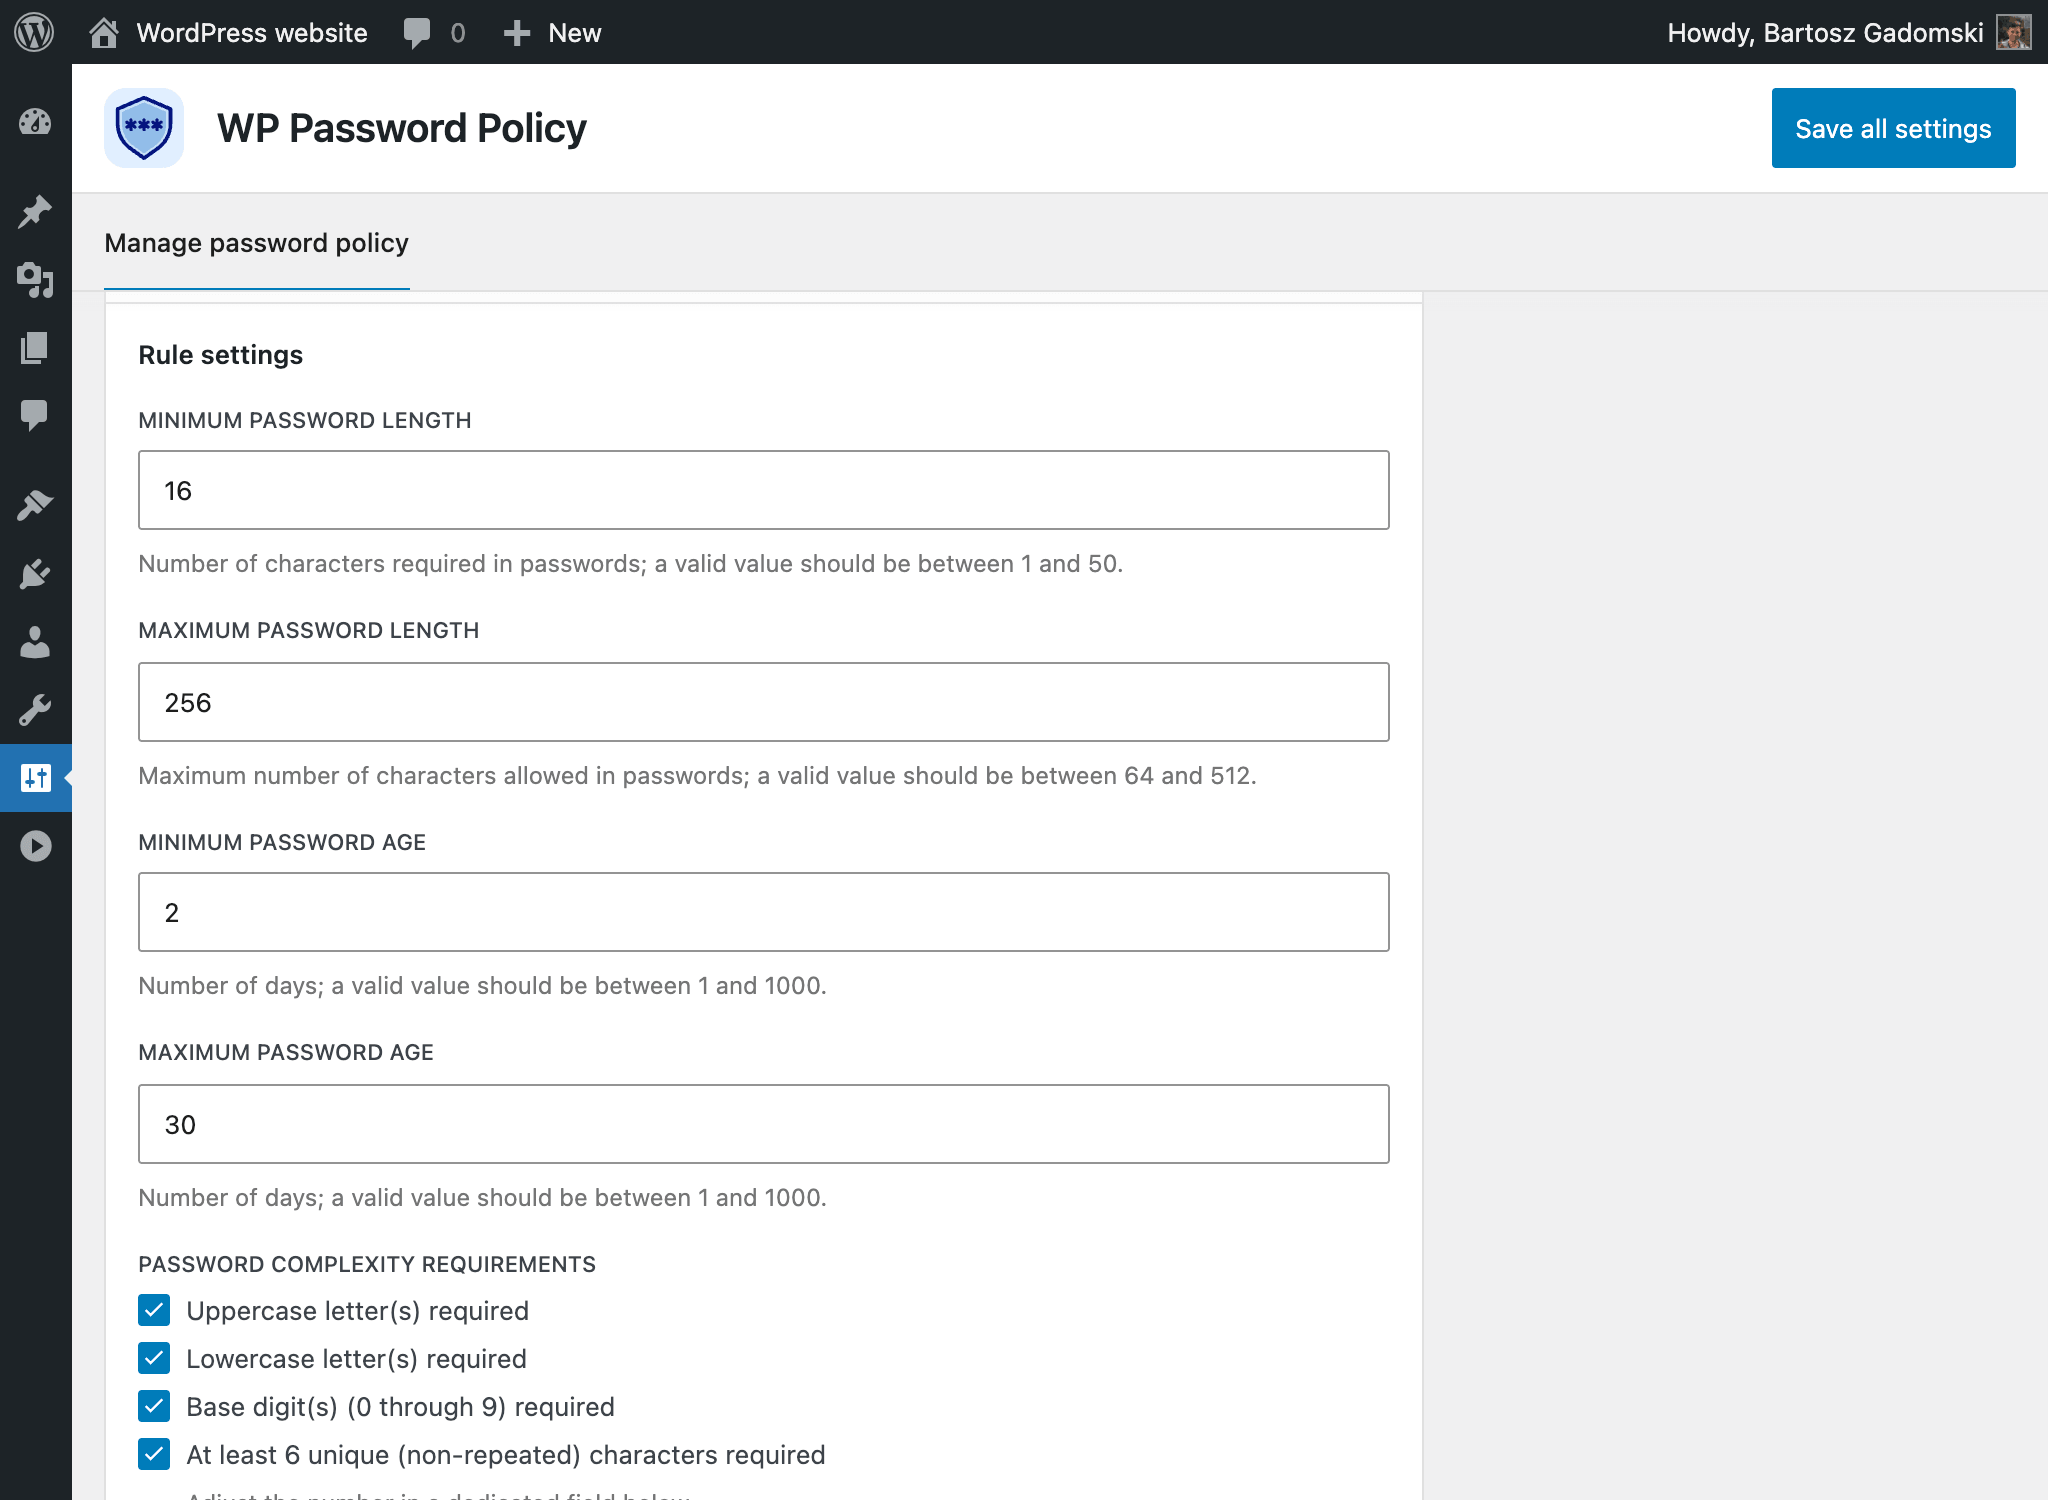Open Posts pushpin icon in sidebar
The width and height of the screenshot is (2048, 1500).
tap(35, 211)
